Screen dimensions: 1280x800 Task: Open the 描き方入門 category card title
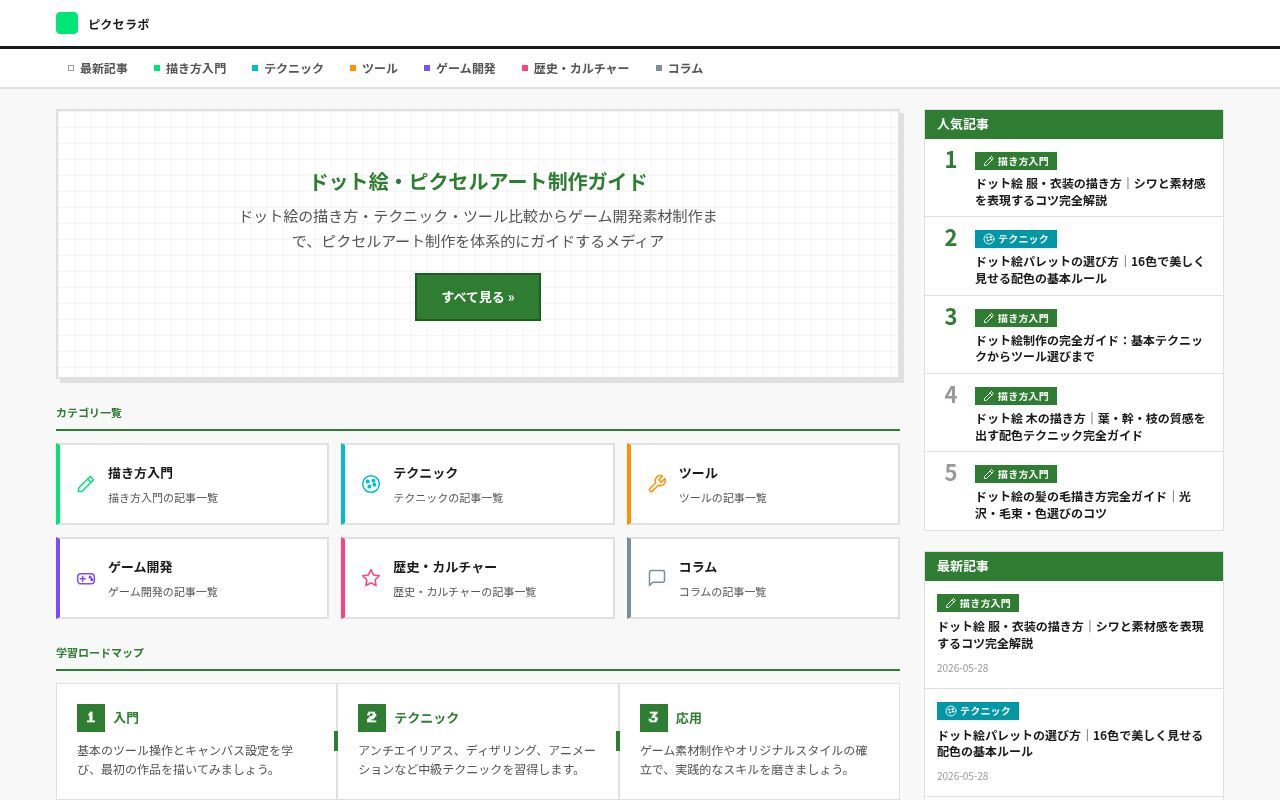coord(140,473)
